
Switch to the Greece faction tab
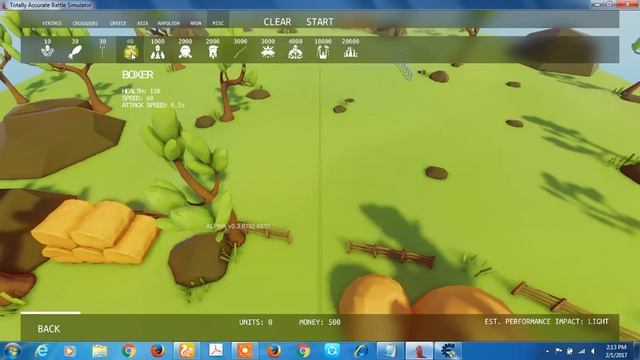point(118,23)
